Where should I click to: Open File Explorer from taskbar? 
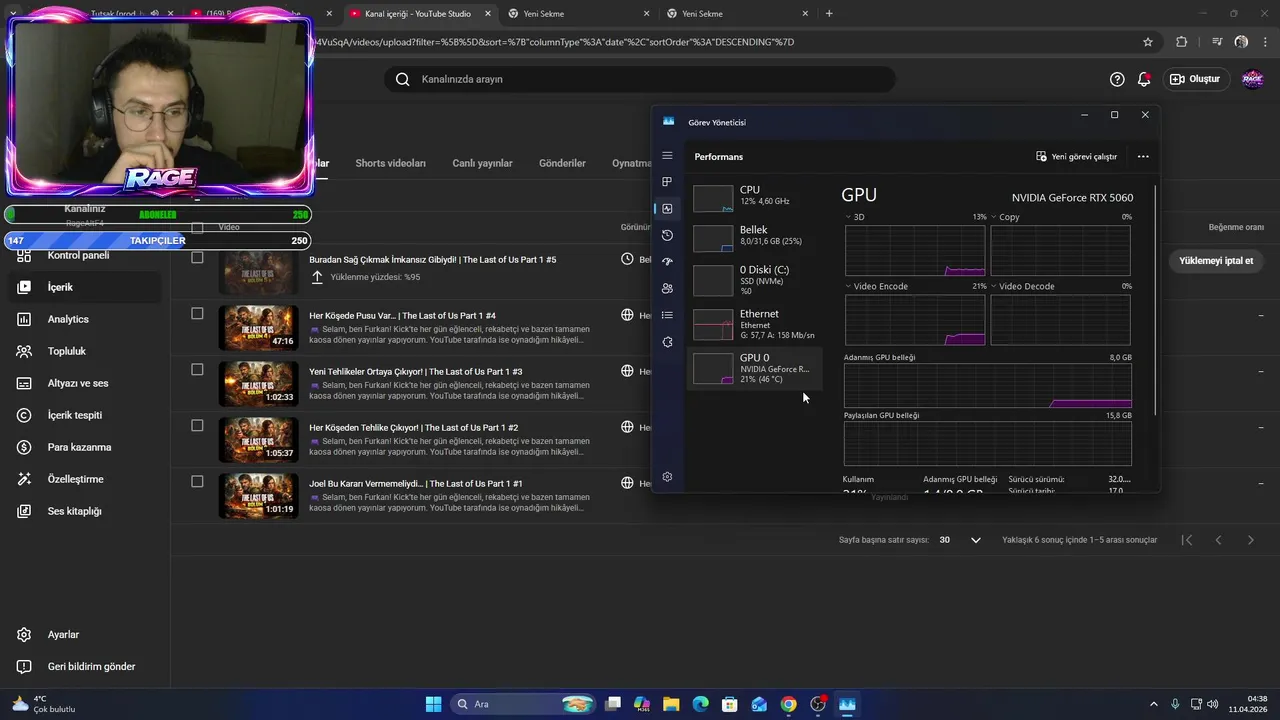tap(671, 704)
